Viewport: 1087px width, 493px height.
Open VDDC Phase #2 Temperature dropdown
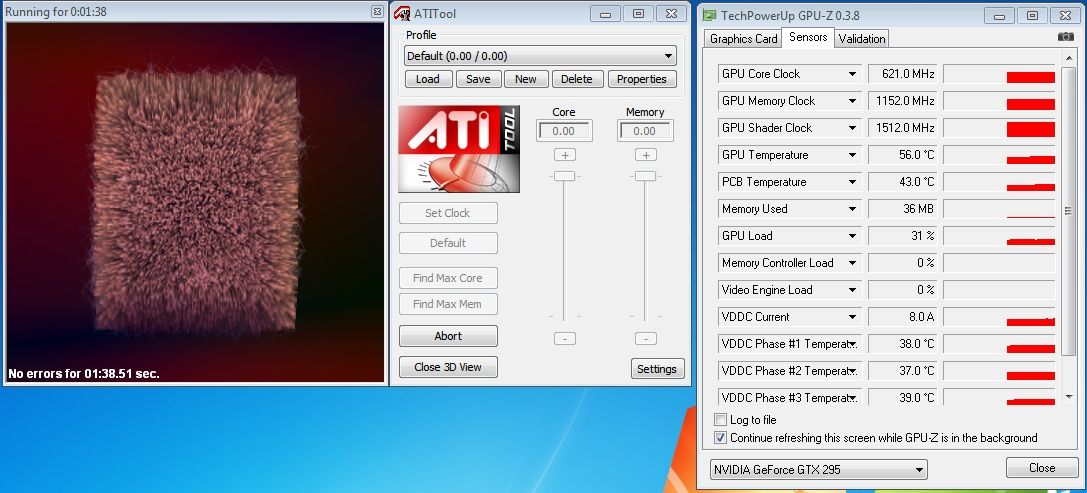pyautogui.click(x=852, y=372)
